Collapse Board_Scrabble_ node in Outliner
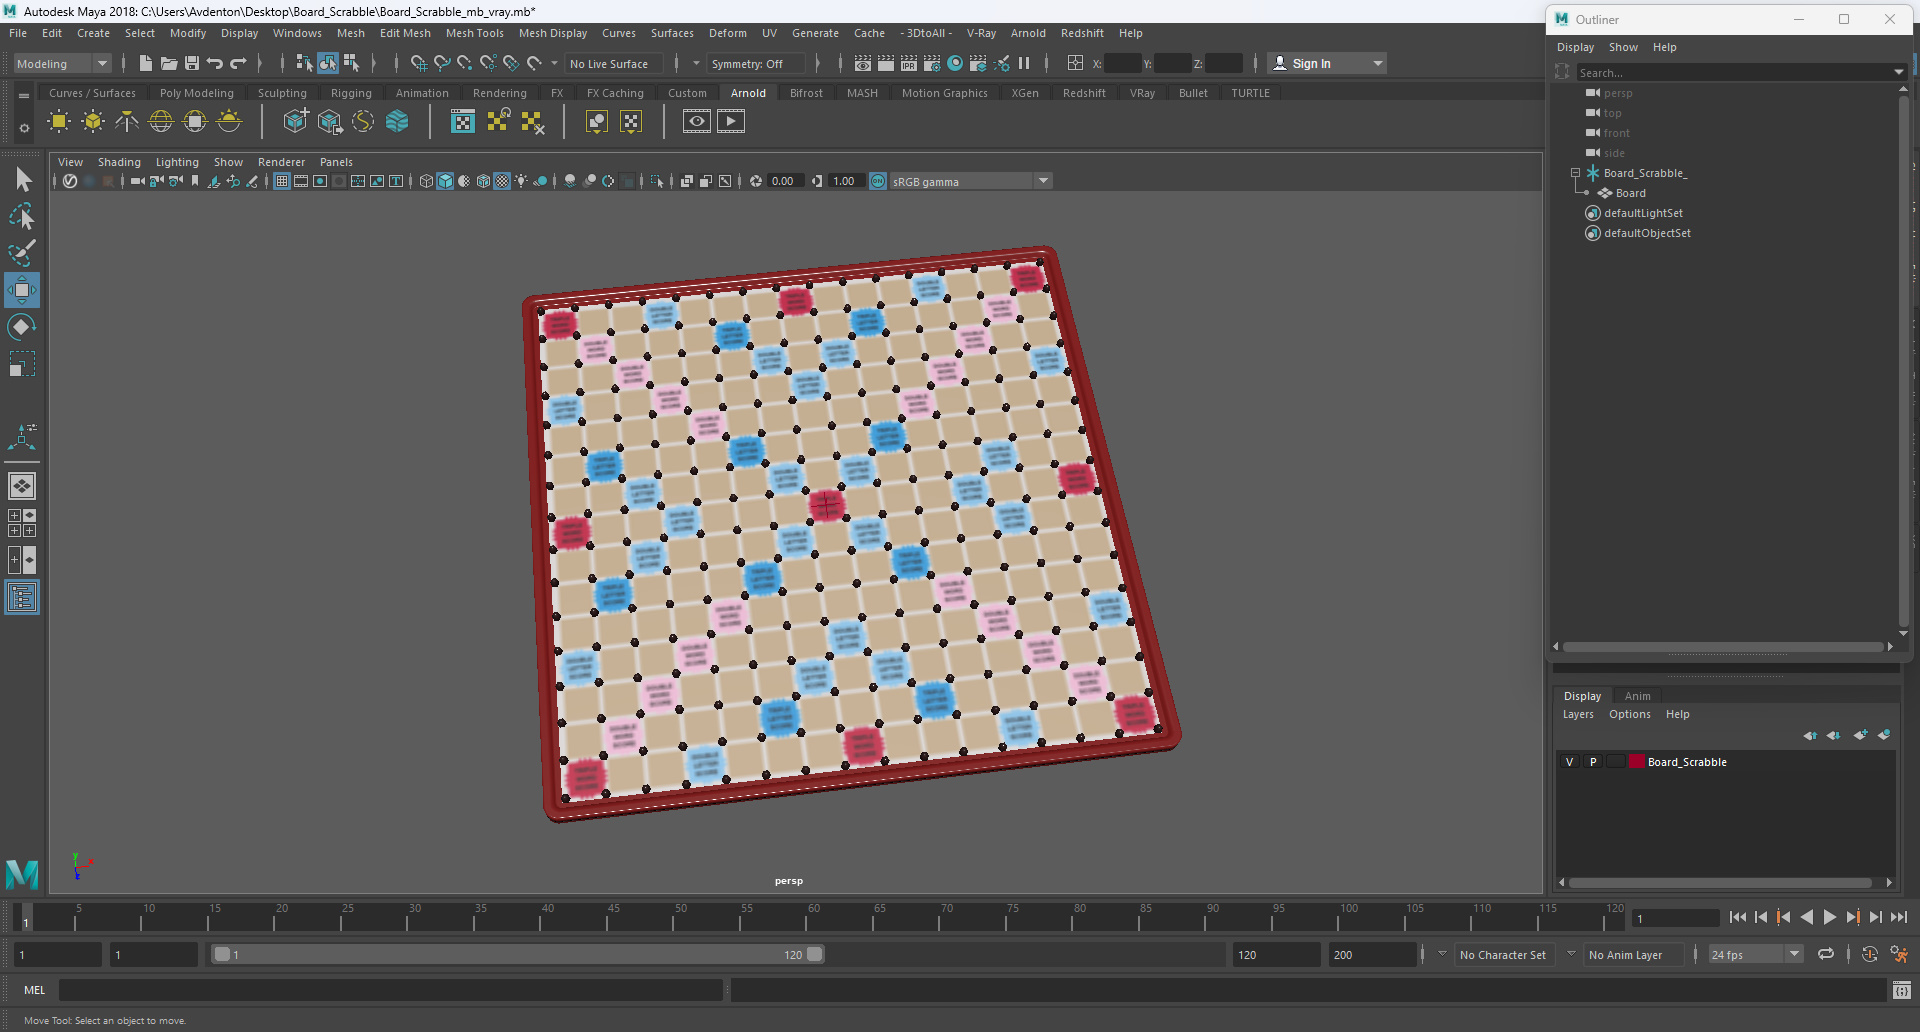1920x1032 pixels. pyautogui.click(x=1576, y=173)
